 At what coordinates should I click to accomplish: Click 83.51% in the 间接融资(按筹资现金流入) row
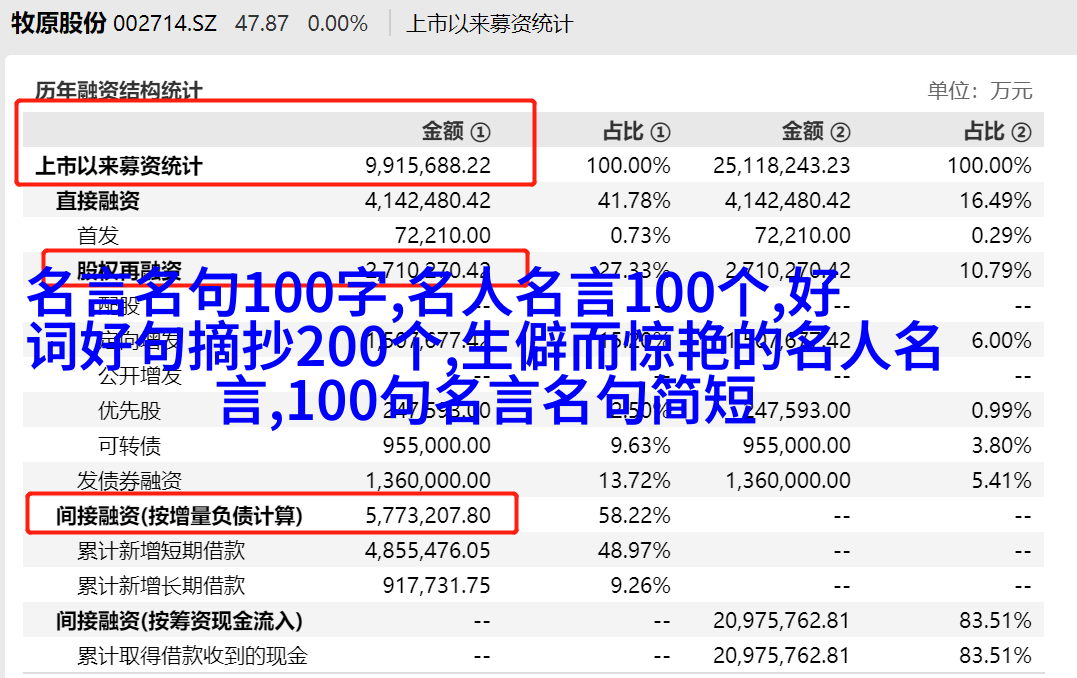995,621
